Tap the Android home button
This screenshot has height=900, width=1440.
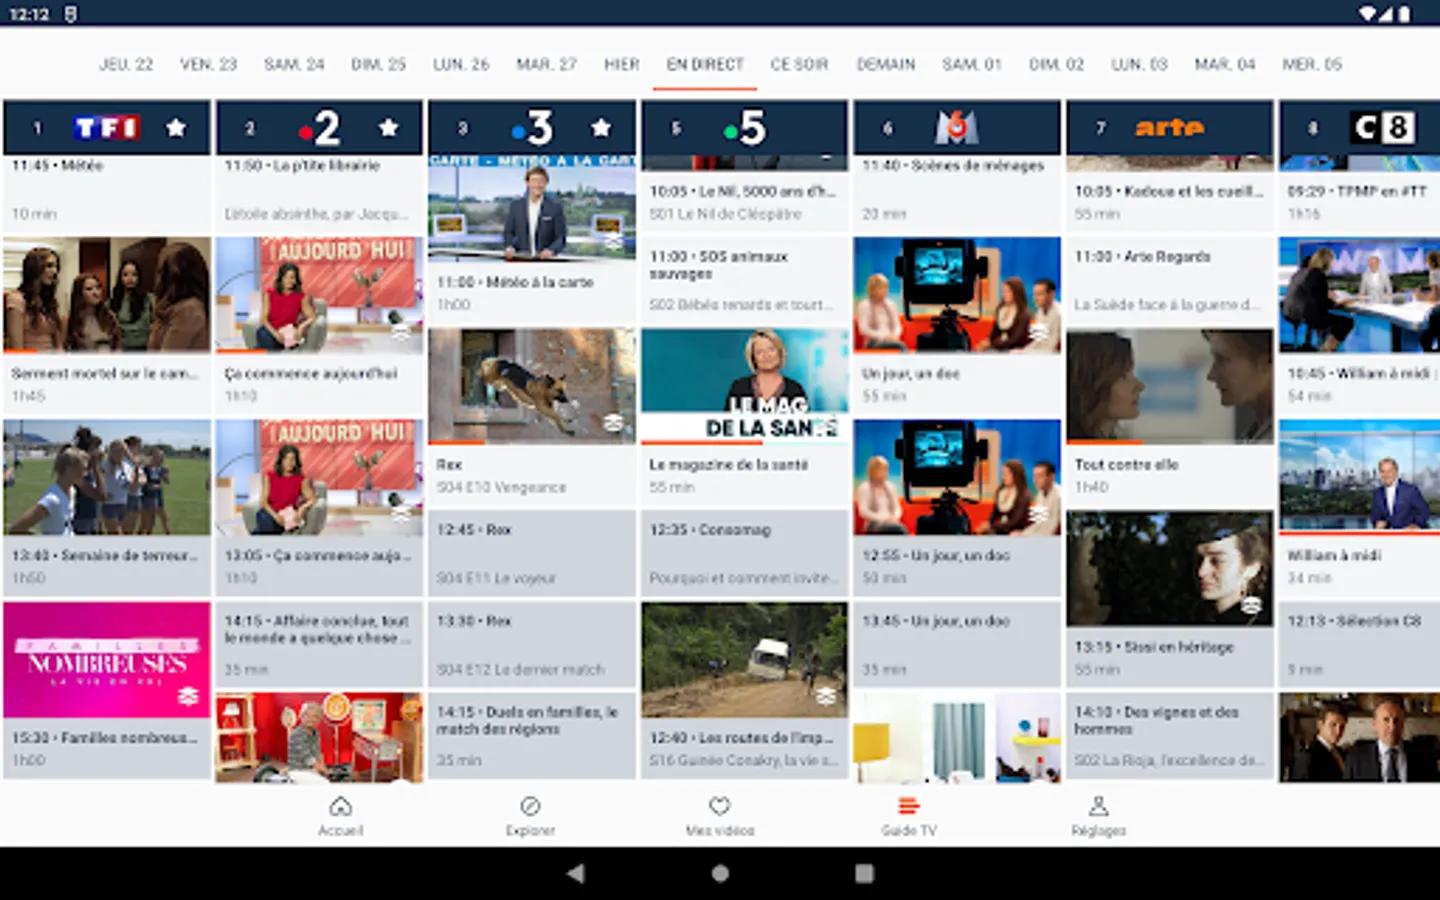tap(720, 873)
